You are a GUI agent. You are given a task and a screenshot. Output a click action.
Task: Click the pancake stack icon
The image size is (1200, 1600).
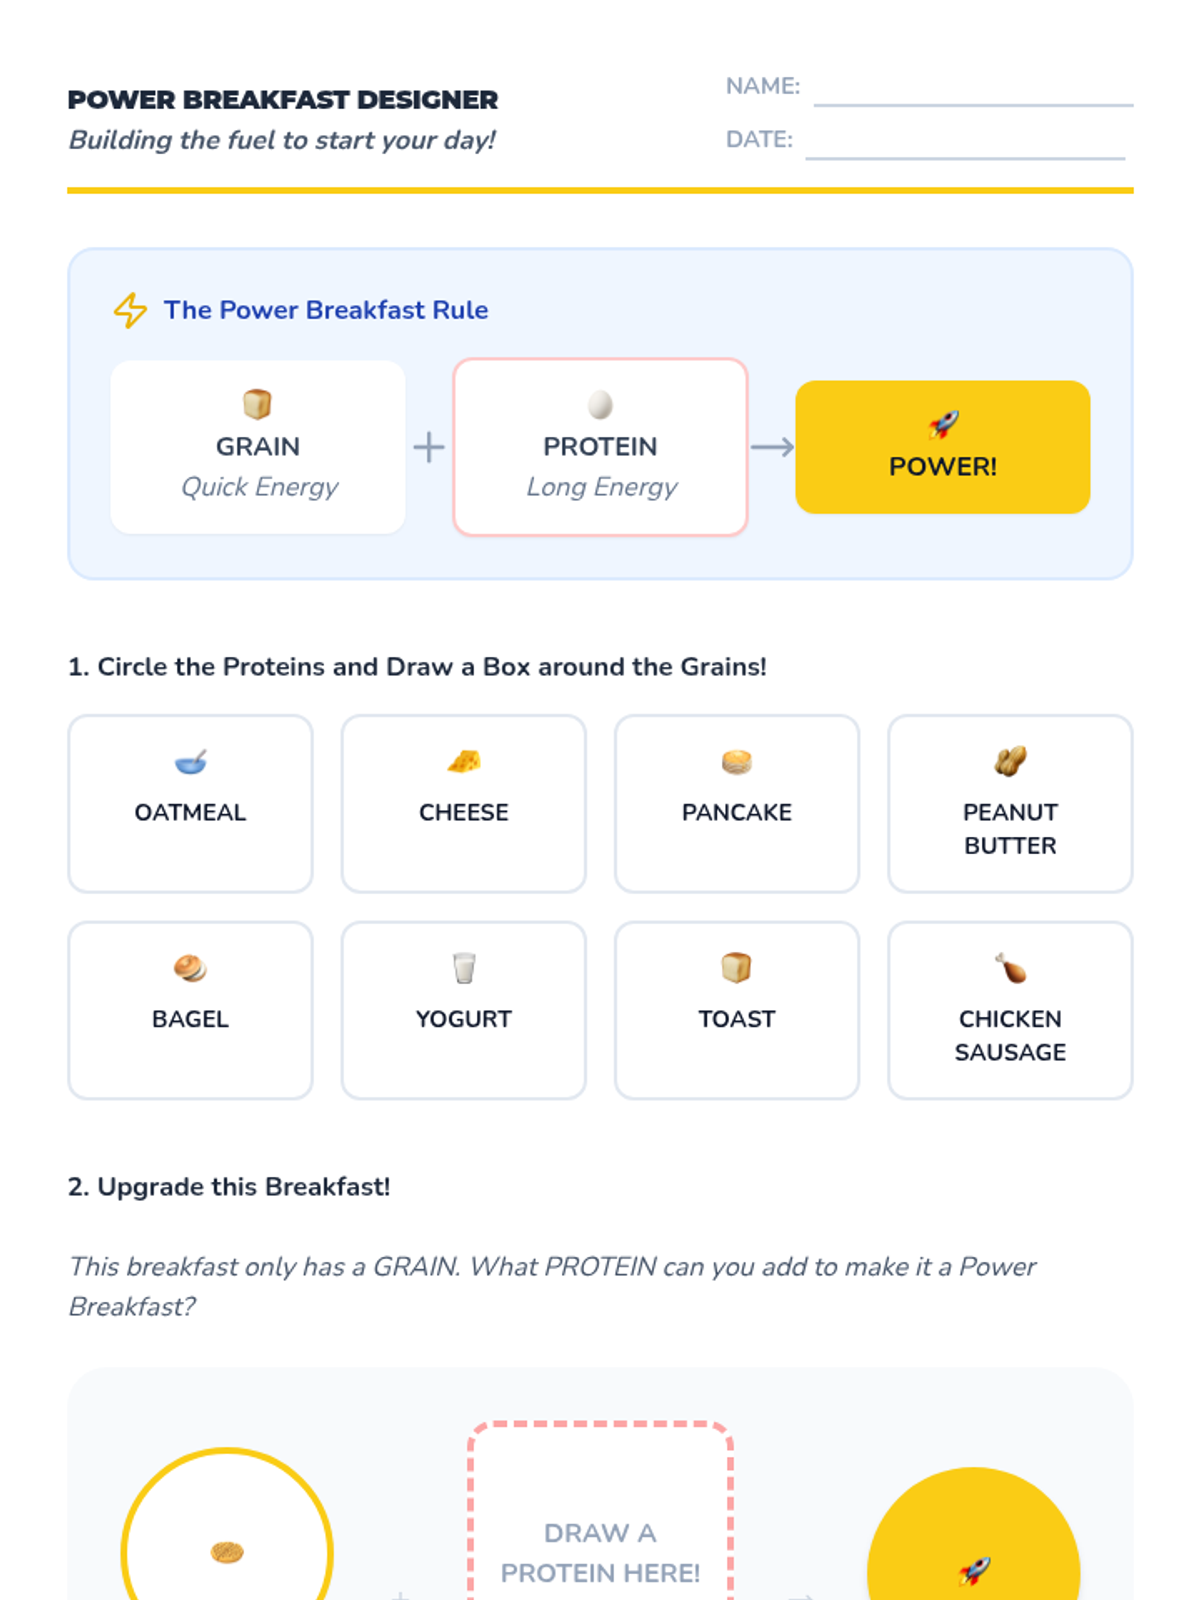point(737,763)
